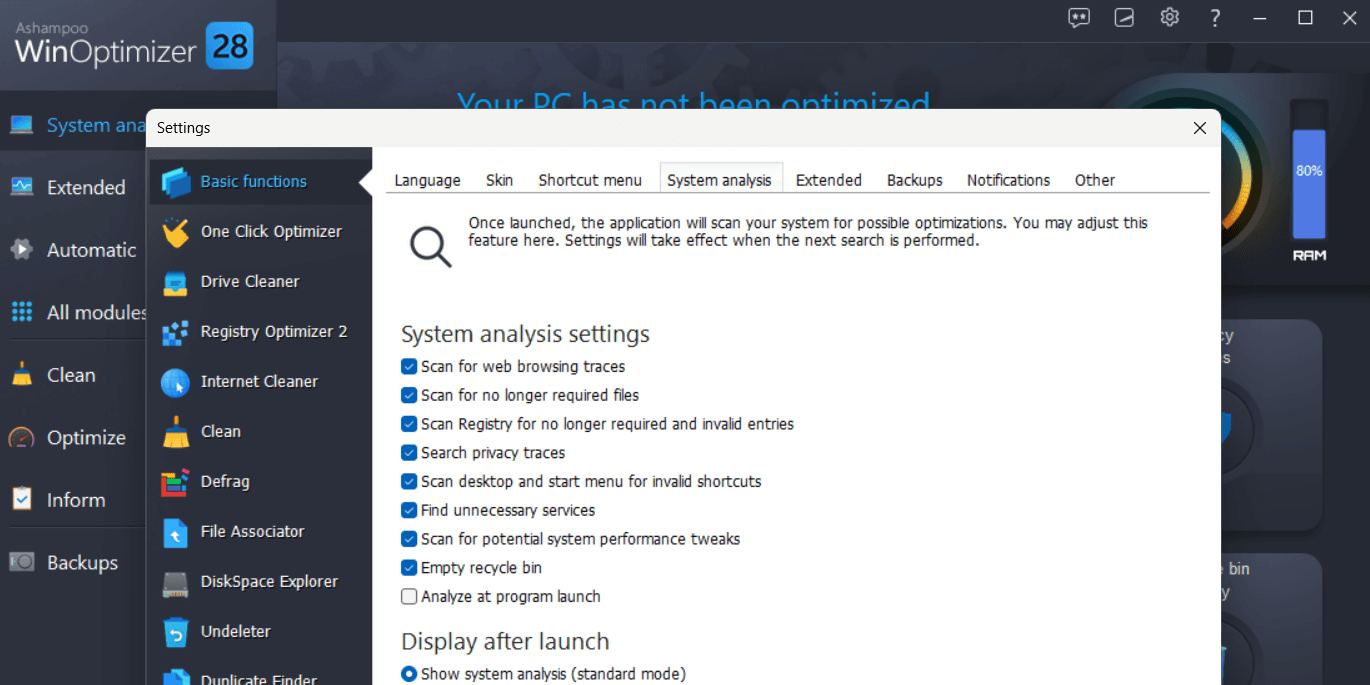Viewport: 1370px width, 685px height.
Task: Switch to the Notifications tab
Action: point(1008,180)
